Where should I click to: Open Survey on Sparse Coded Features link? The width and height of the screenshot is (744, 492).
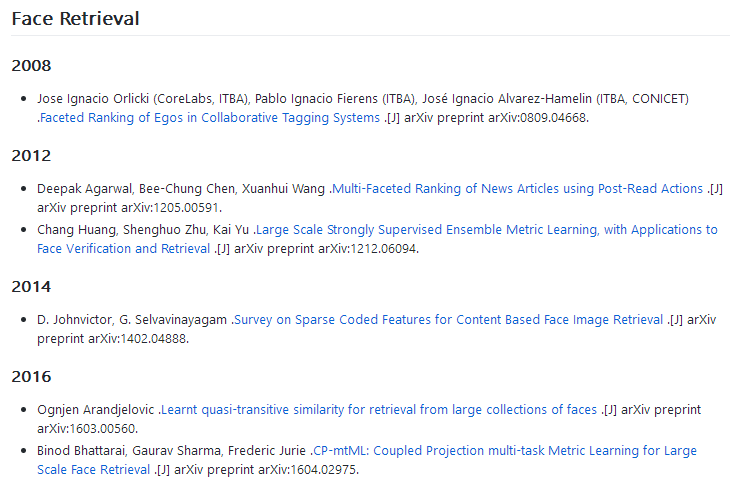click(x=448, y=320)
